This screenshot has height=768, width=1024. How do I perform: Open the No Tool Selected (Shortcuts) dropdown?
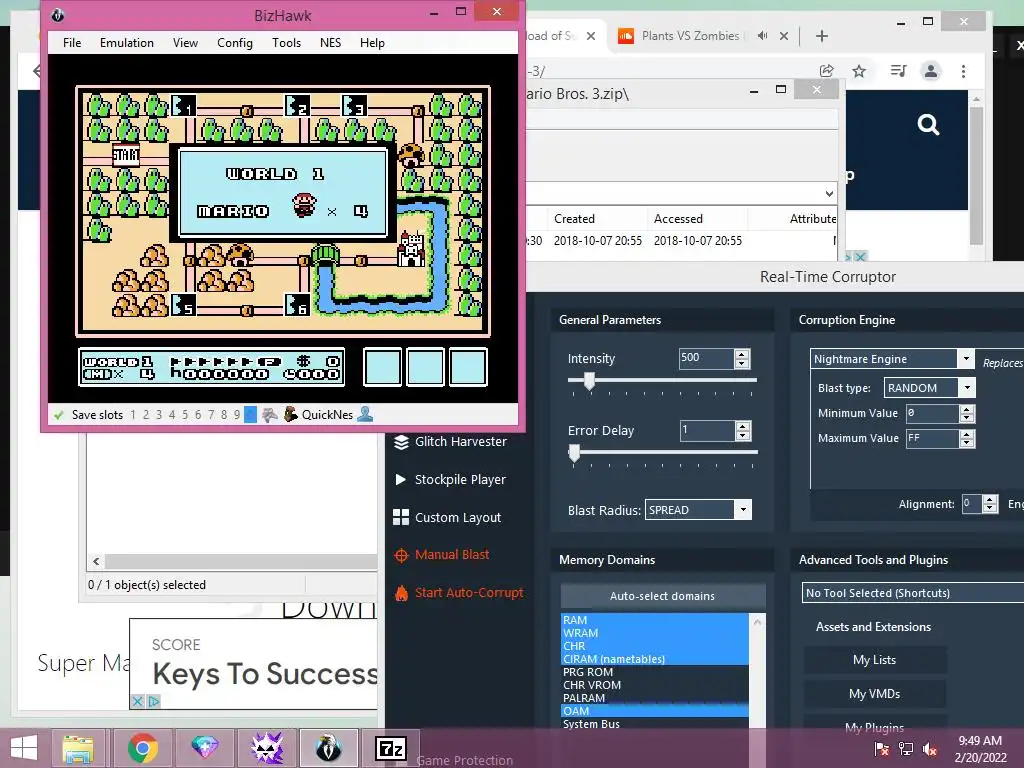coord(912,593)
